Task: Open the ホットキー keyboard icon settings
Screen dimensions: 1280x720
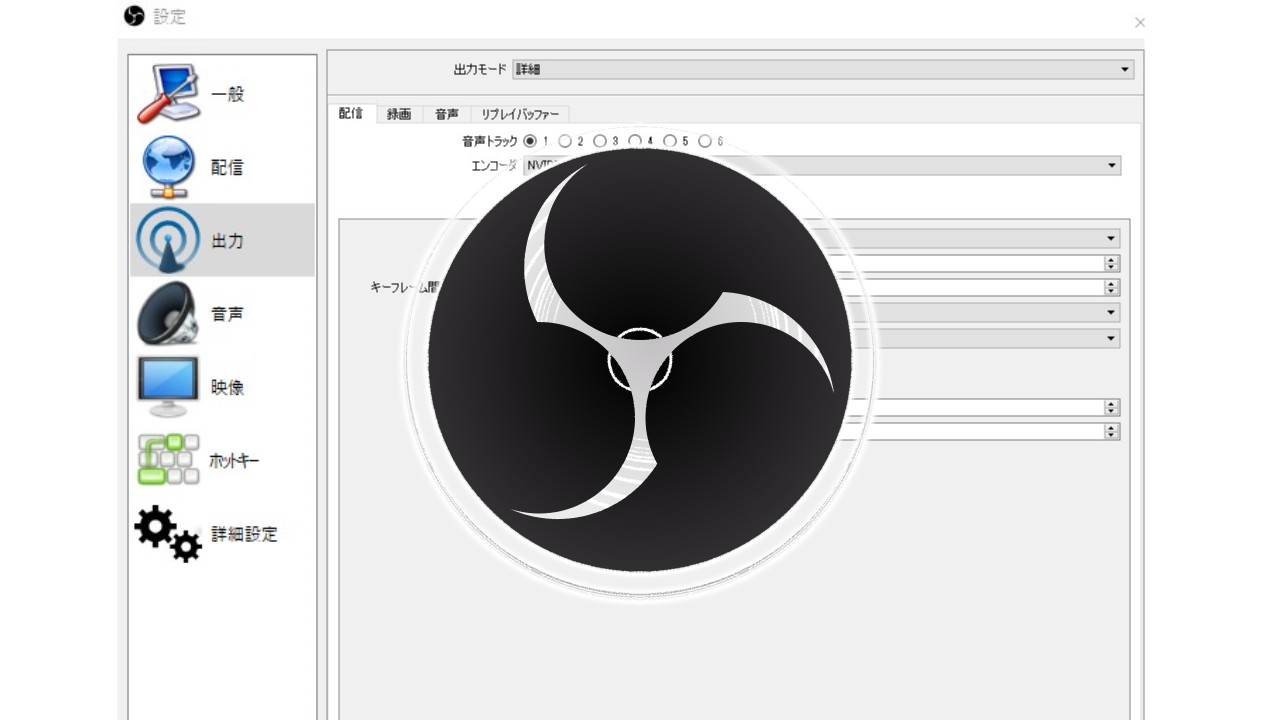Action: click(x=168, y=460)
